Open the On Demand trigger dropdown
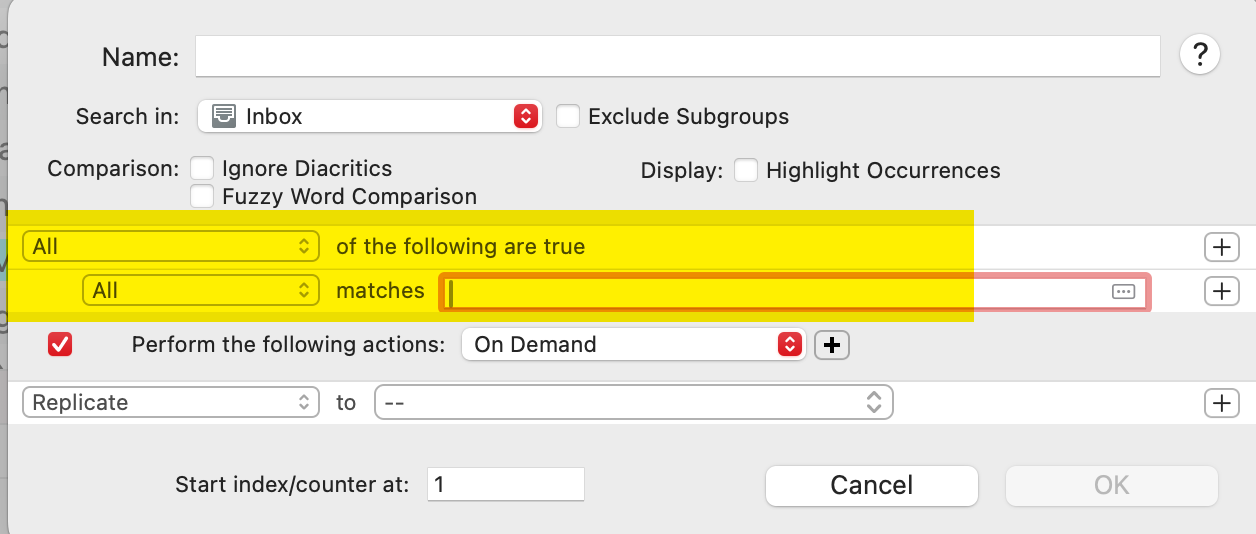The image size is (1256, 534). coord(633,345)
